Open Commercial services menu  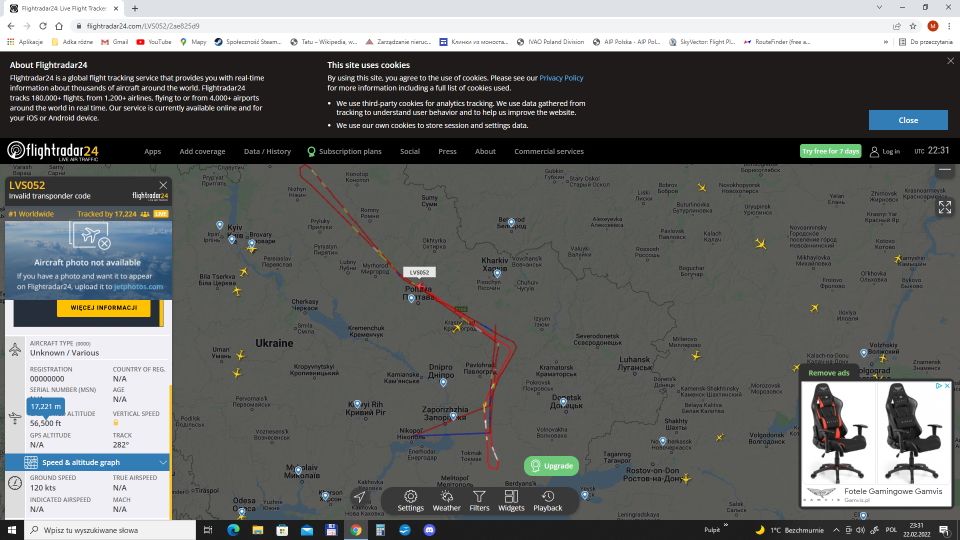(549, 151)
